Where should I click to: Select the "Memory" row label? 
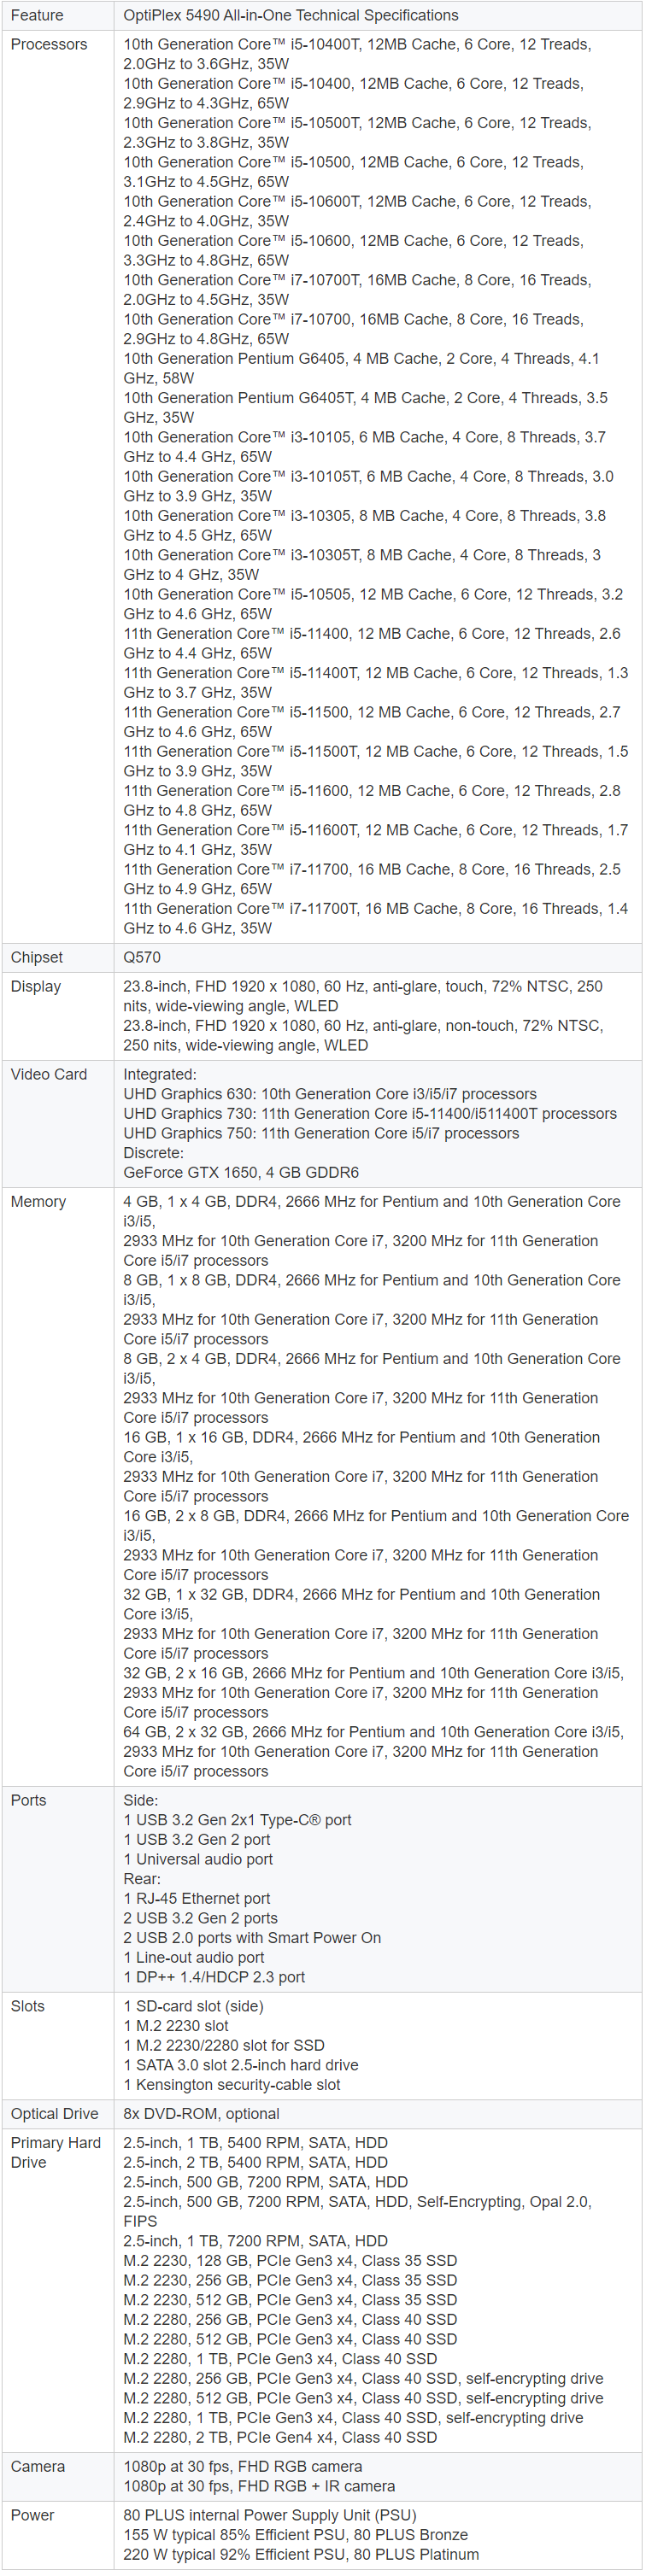point(38,1201)
